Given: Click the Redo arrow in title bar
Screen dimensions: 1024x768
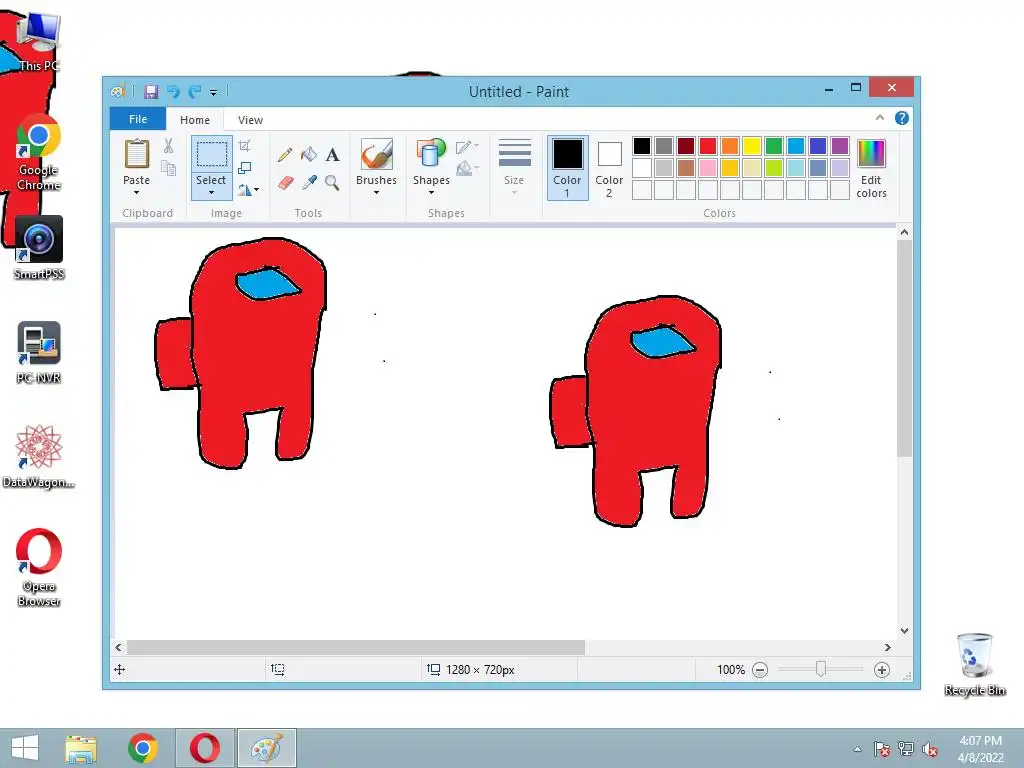Looking at the screenshot, I should [195, 92].
